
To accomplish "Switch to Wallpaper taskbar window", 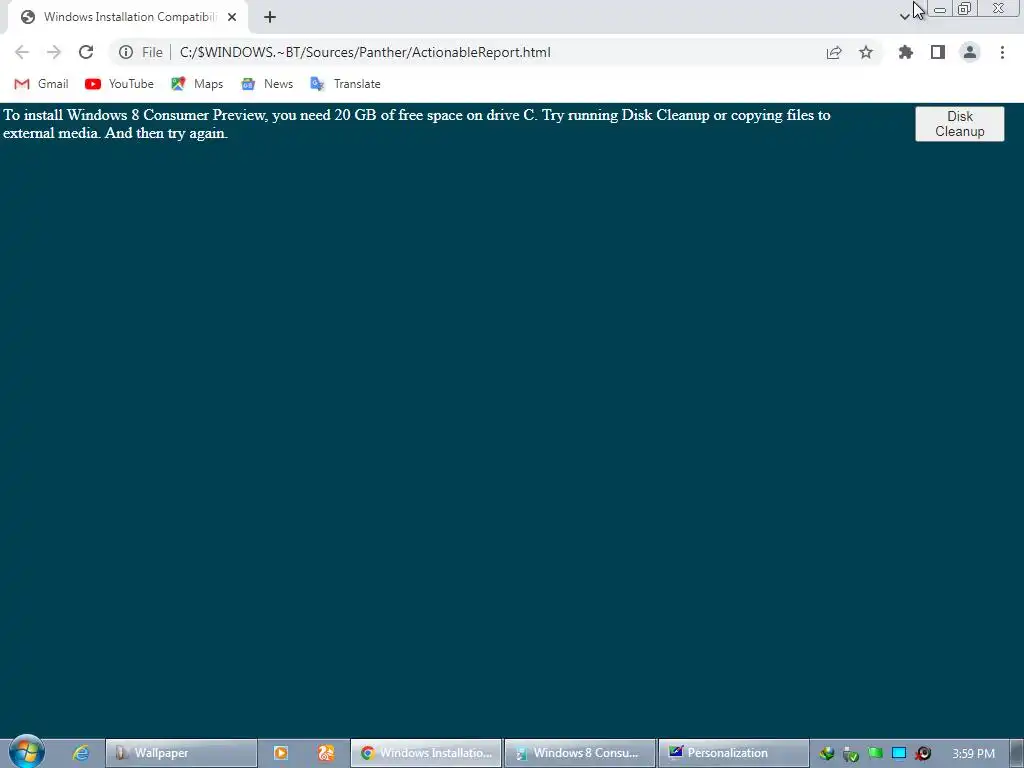I will (x=181, y=753).
